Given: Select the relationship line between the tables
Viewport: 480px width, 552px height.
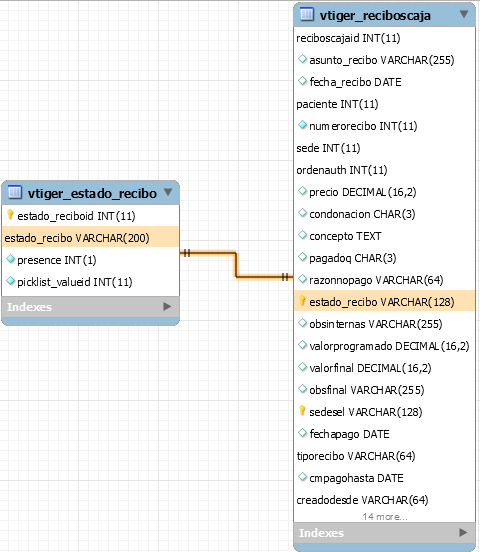Looking at the screenshot, I should click(236, 265).
